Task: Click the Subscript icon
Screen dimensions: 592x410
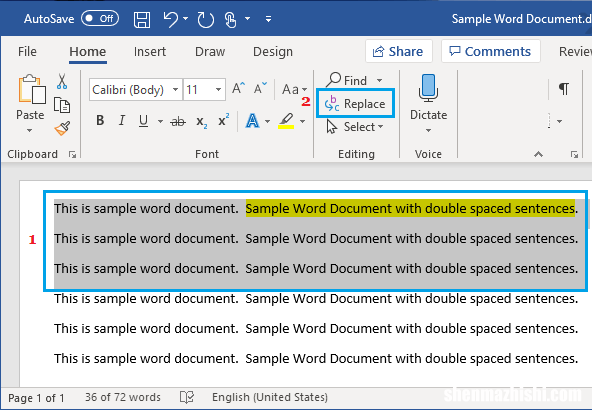Action: click(x=202, y=122)
